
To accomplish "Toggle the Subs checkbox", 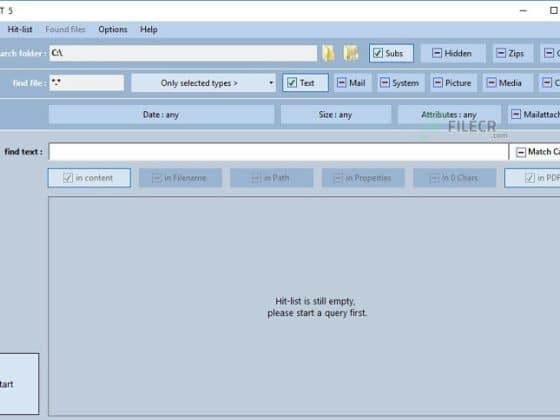I will point(391,53).
